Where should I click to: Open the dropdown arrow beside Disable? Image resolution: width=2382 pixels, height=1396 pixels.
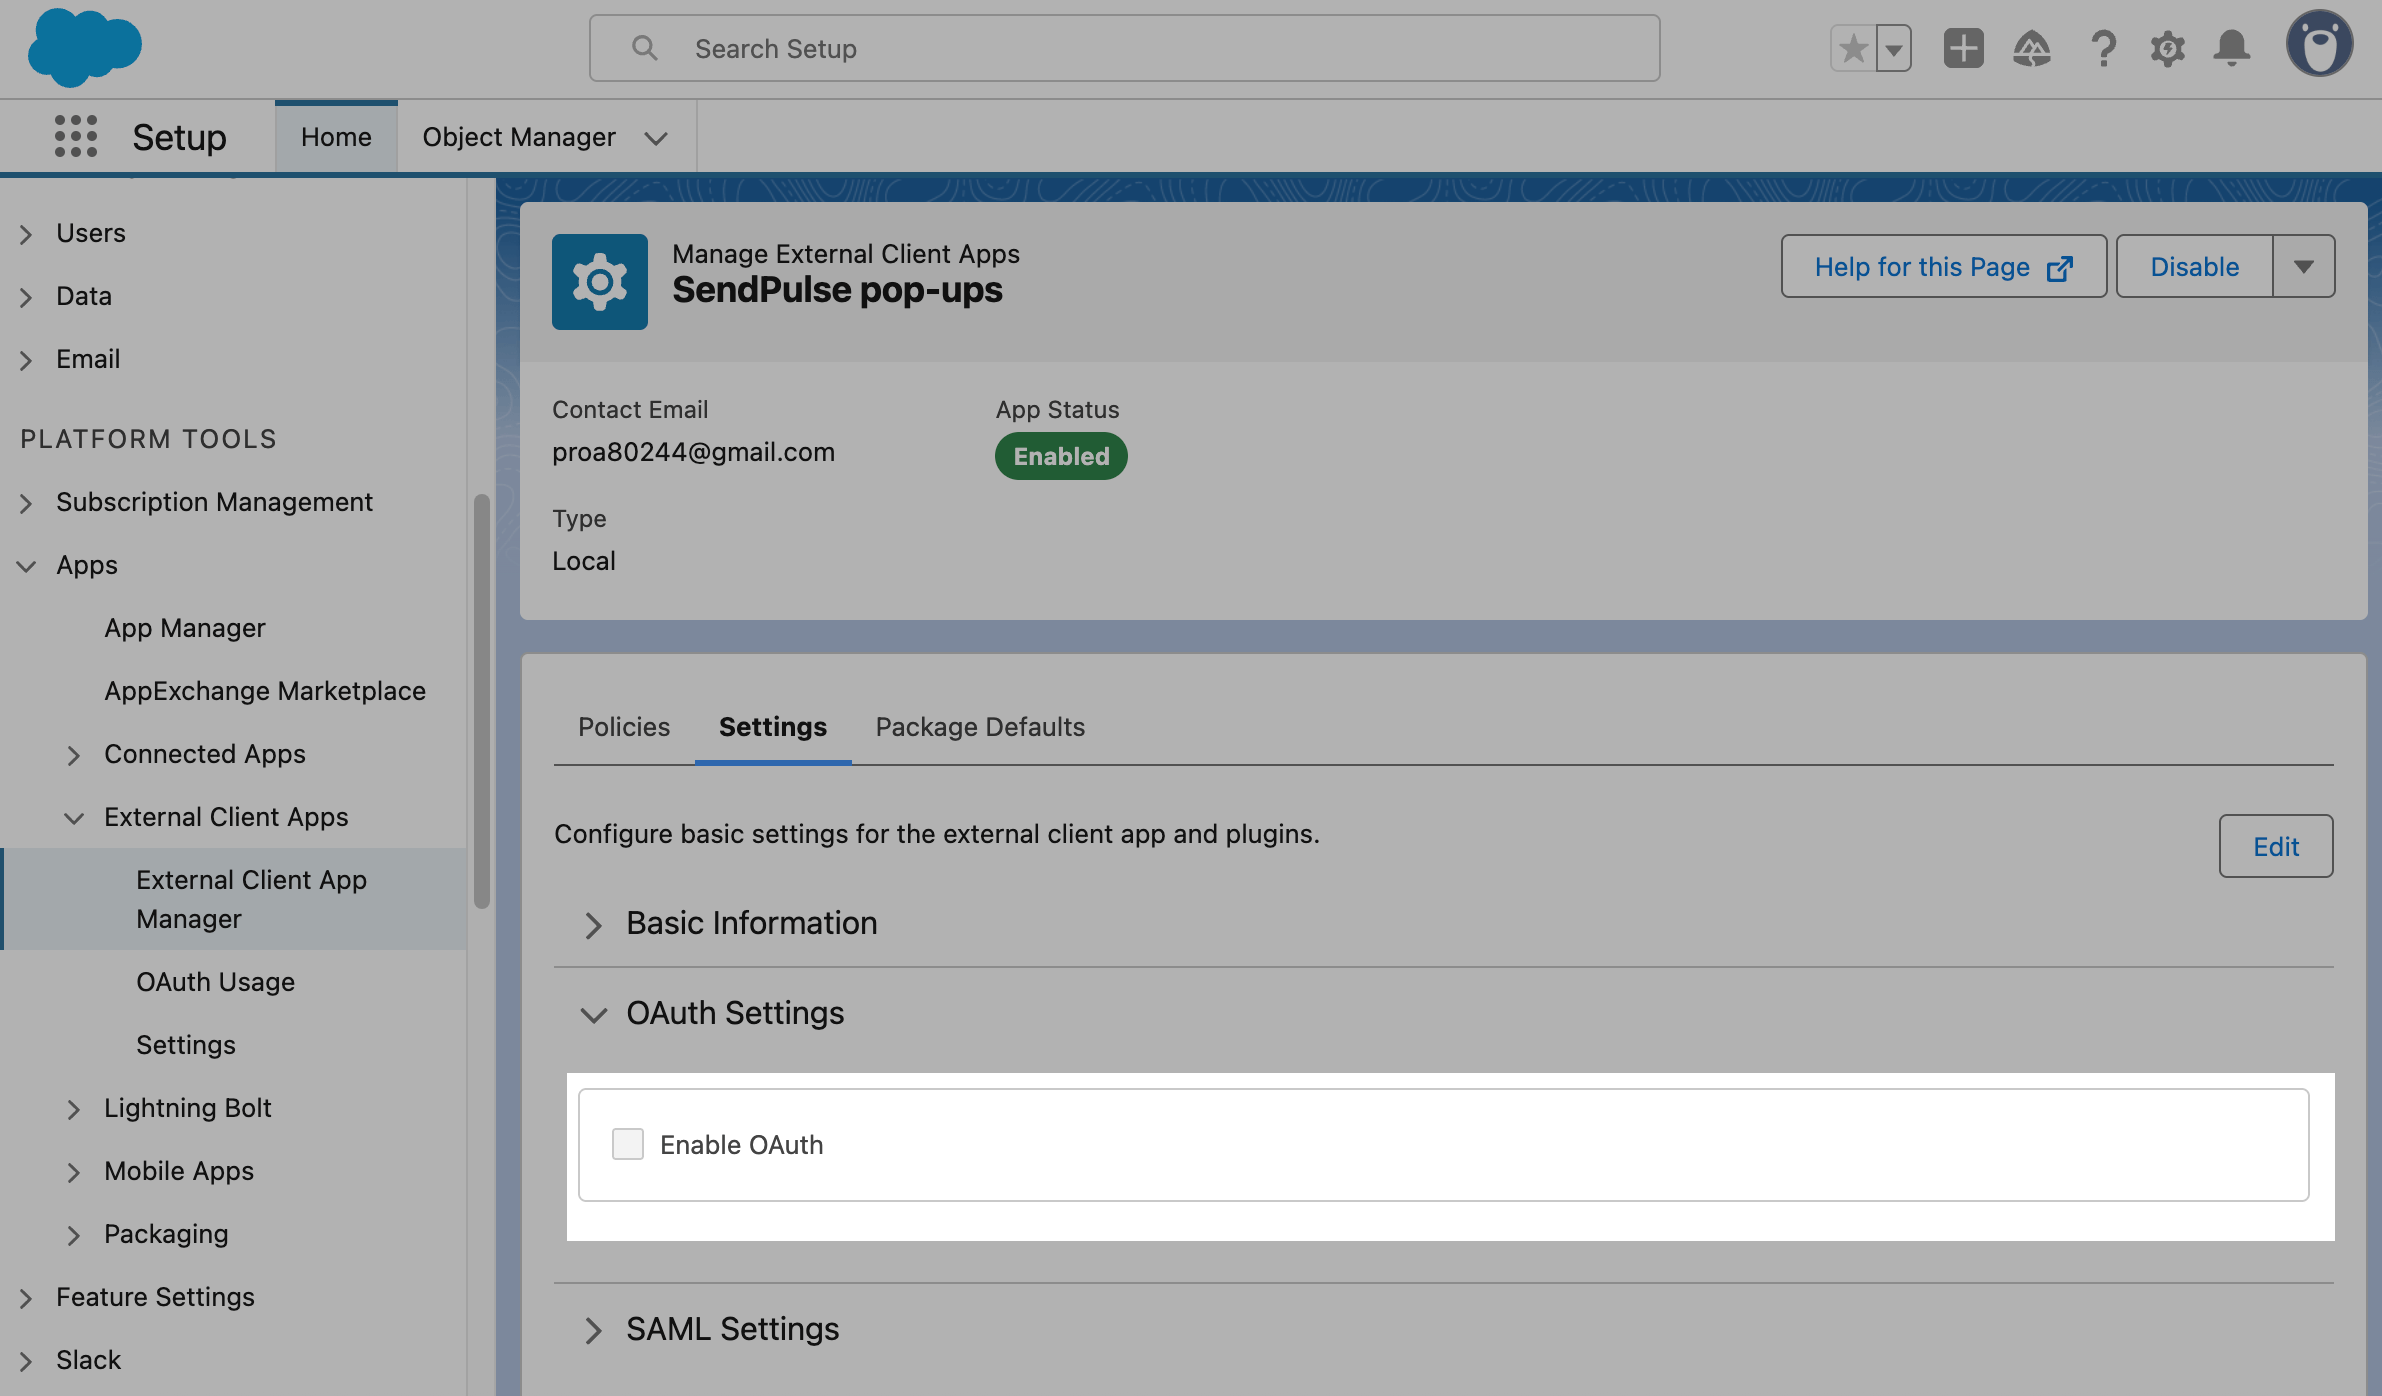[x=2304, y=266]
